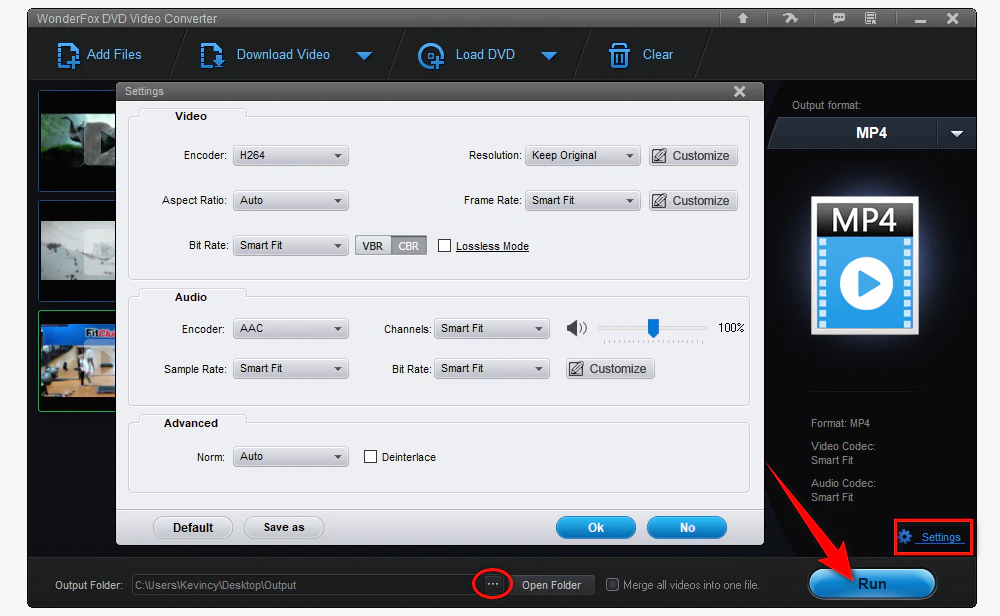Click the Lossless Mode link text

click(492, 246)
